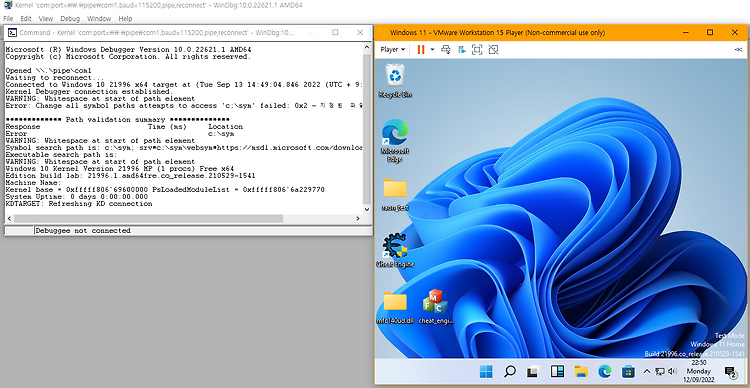This screenshot has height=388, width=750.
Task: Open the clock showing 22:50 Monday
Action: (699, 371)
